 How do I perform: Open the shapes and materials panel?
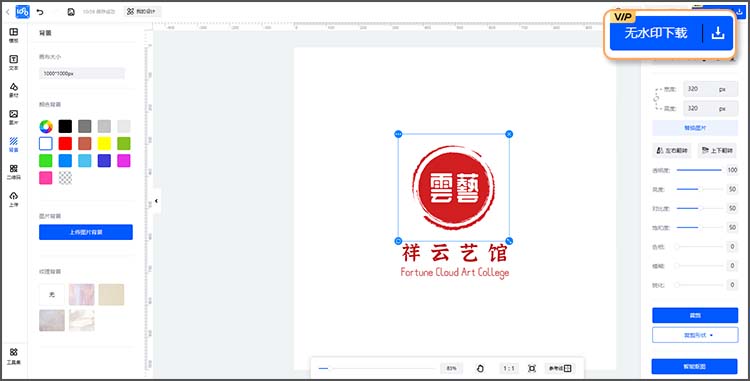[13, 90]
